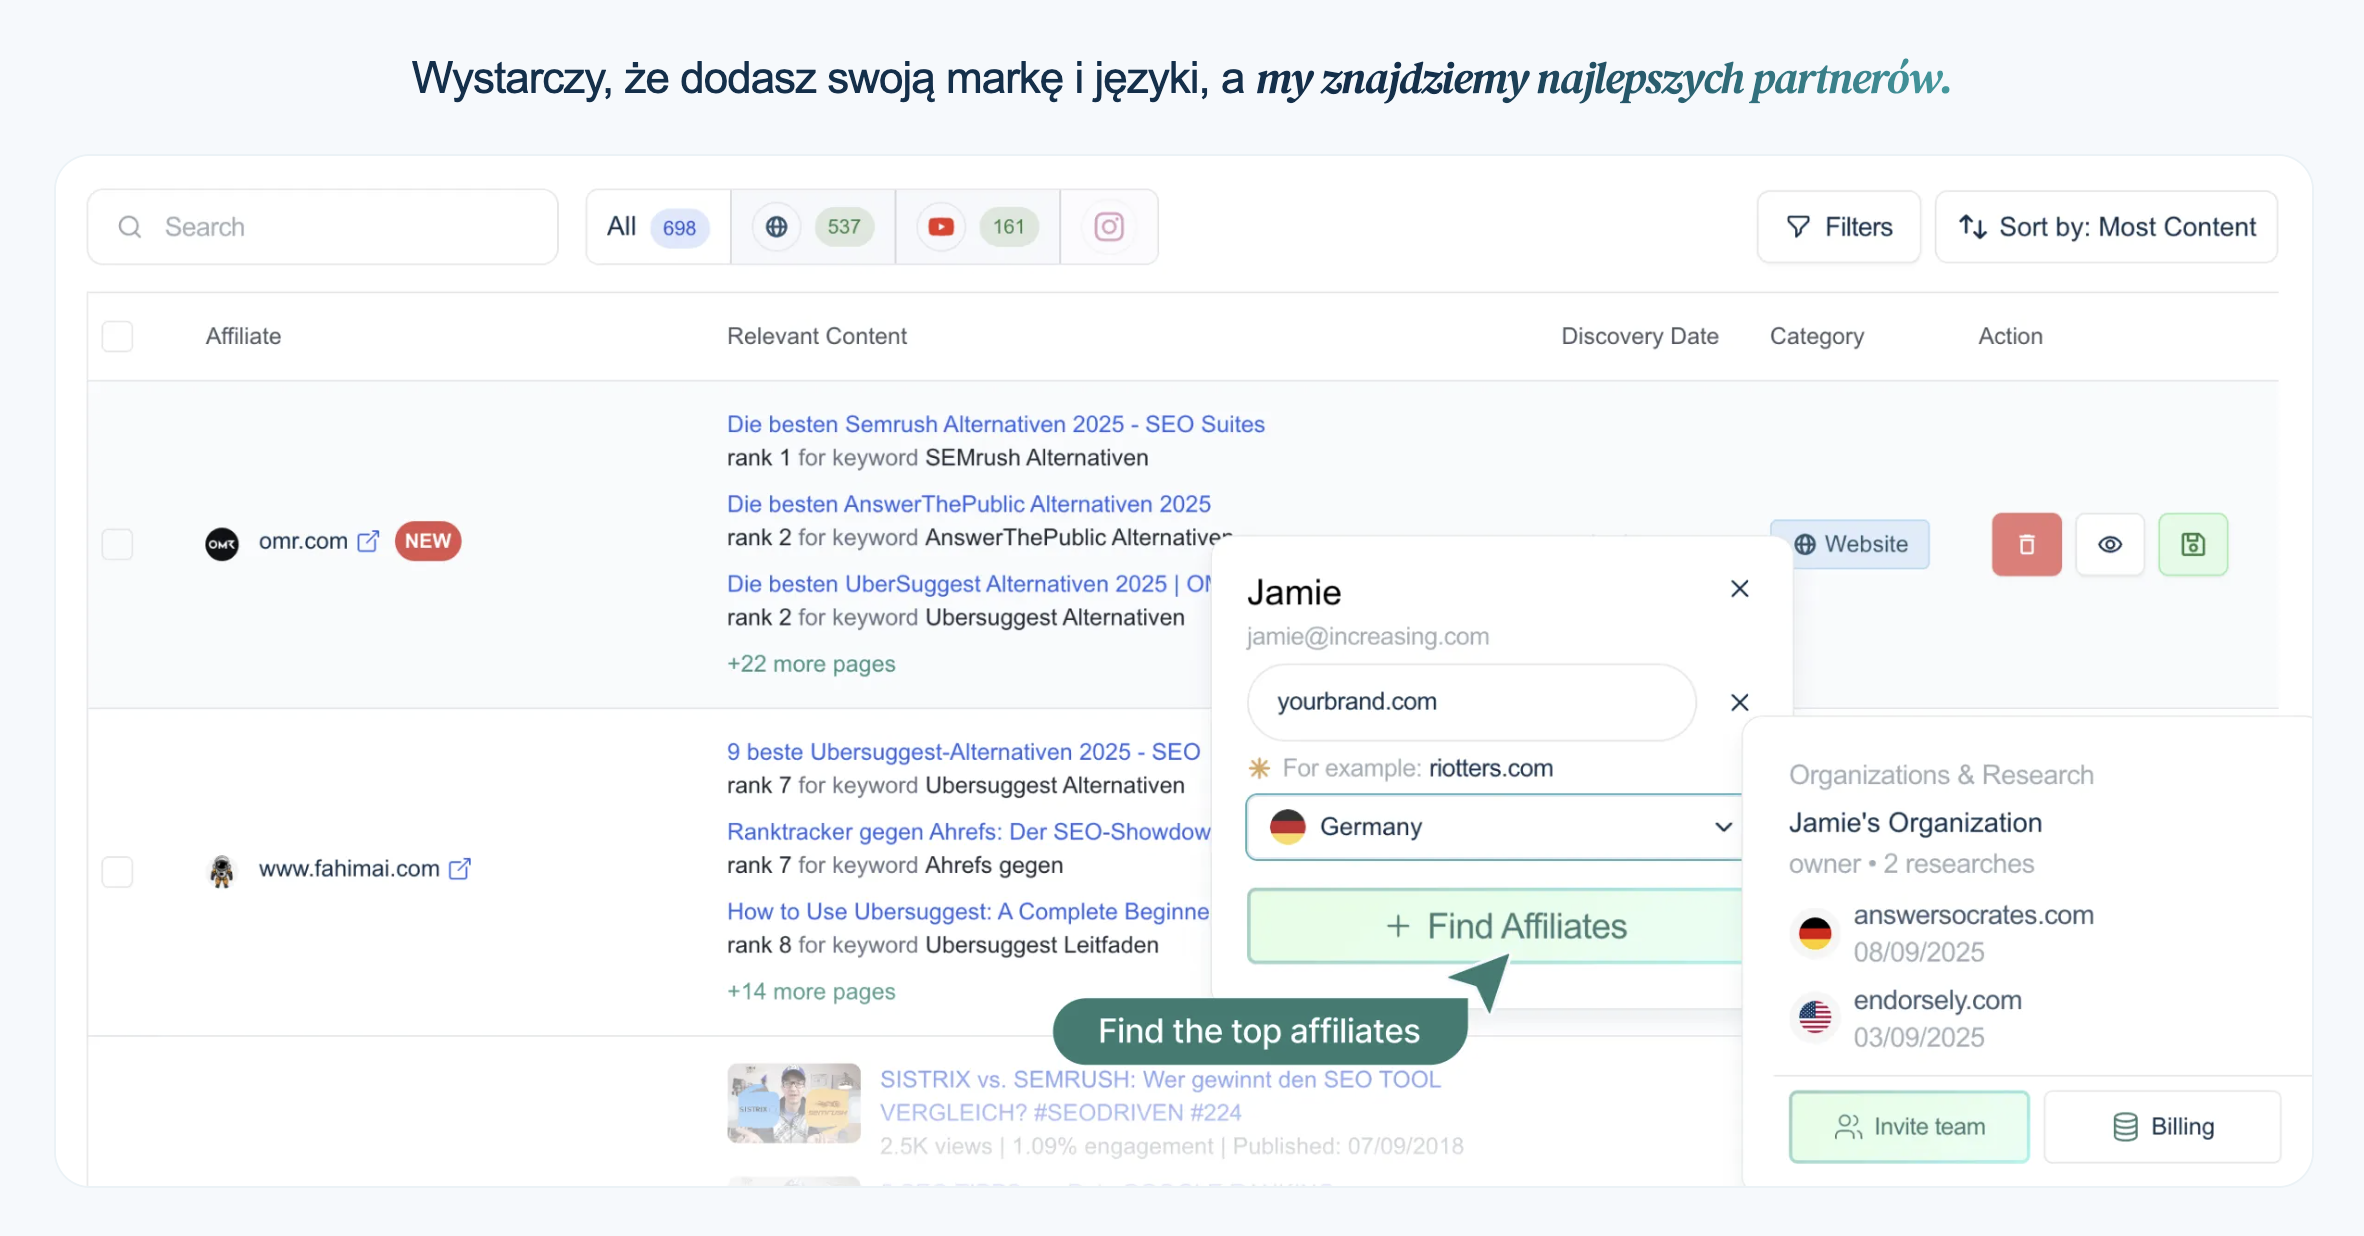Viewport: 2364px width, 1236px height.
Task: Close the Jamie popup panel
Action: point(1739,588)
